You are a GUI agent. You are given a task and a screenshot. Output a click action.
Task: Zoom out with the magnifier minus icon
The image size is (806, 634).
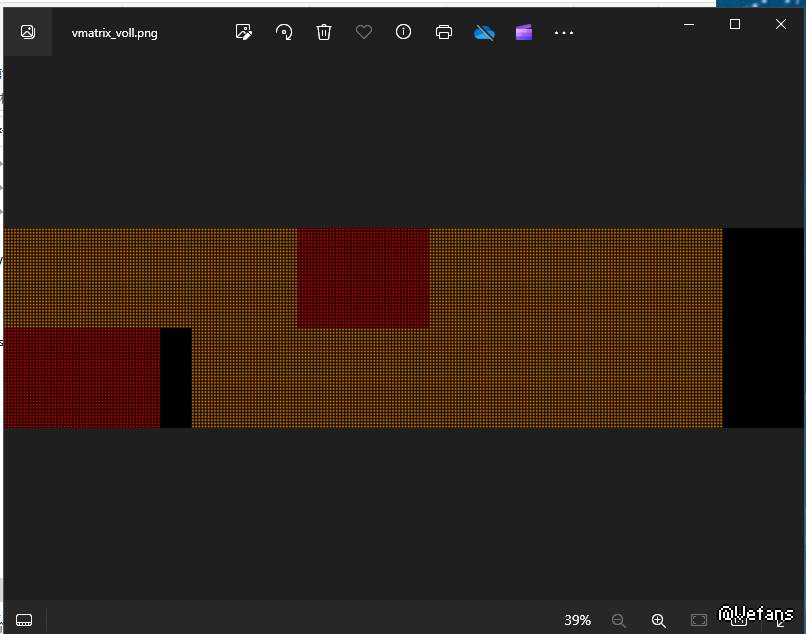(619, 620)
